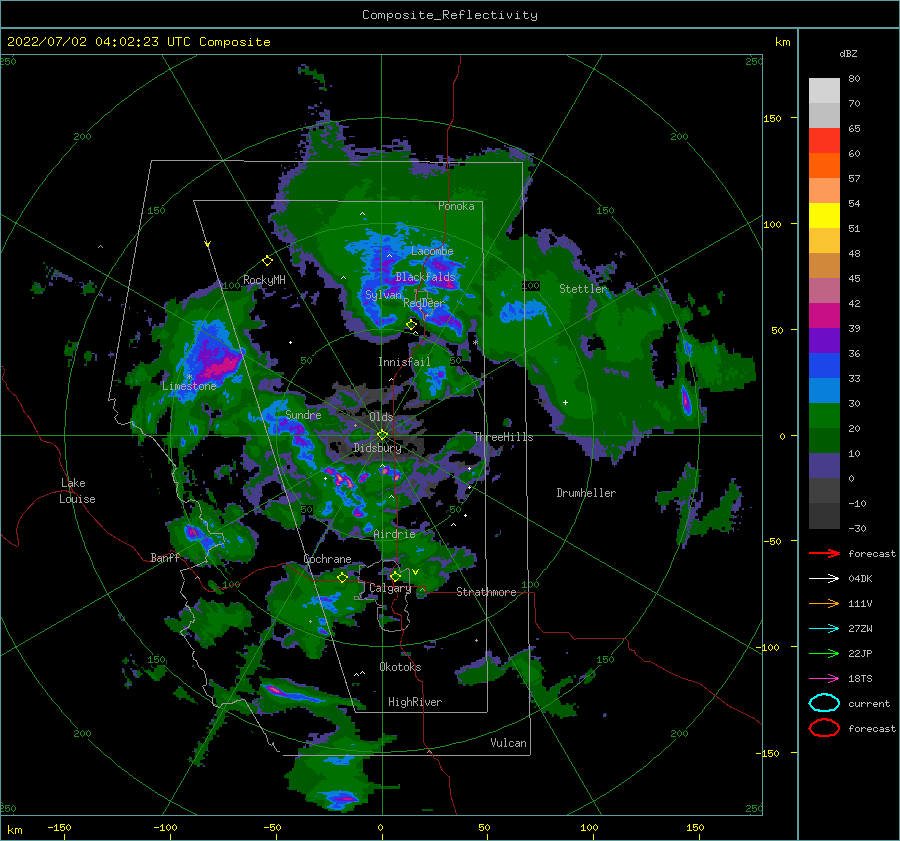
Task: Click the Okotoks label
Action: click(x=400, y=667)
